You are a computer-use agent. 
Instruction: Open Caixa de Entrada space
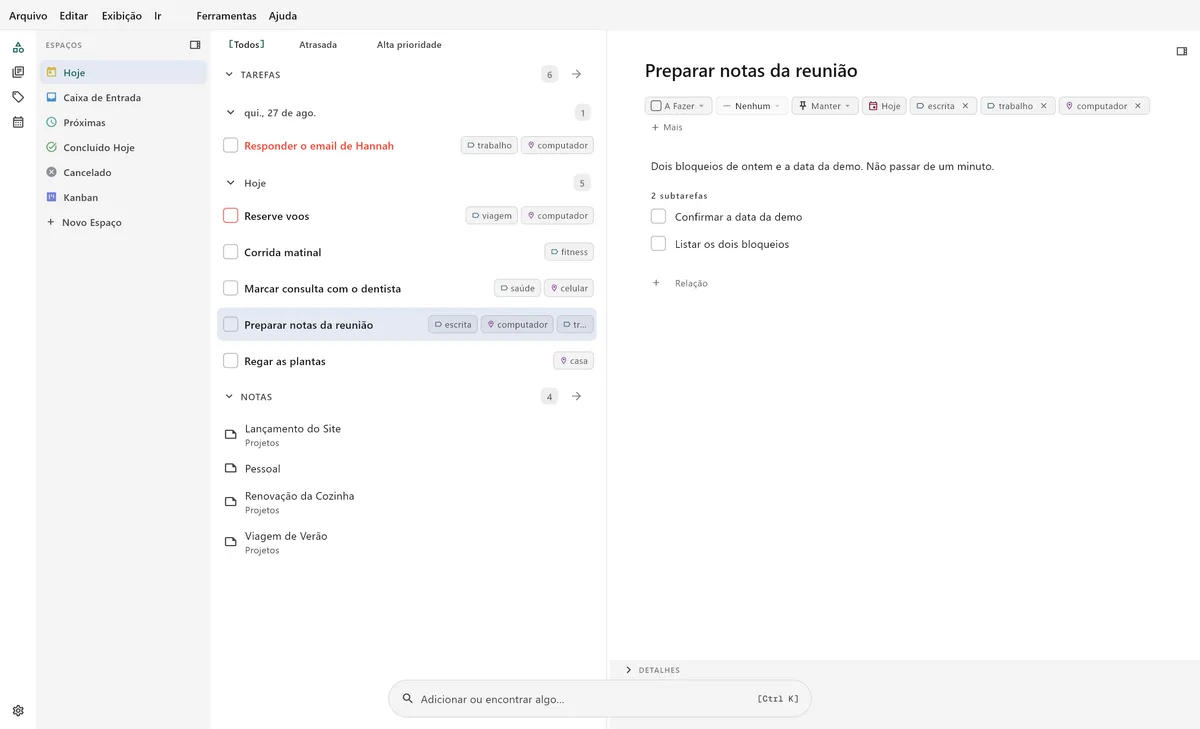pyautogui.click(x=123, y=98)
